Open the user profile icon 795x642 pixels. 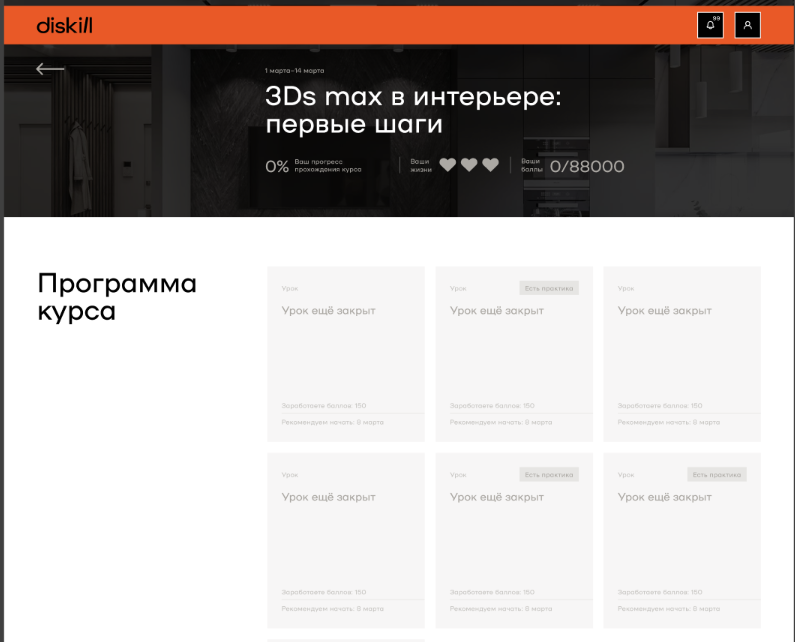tap(747, 25)
